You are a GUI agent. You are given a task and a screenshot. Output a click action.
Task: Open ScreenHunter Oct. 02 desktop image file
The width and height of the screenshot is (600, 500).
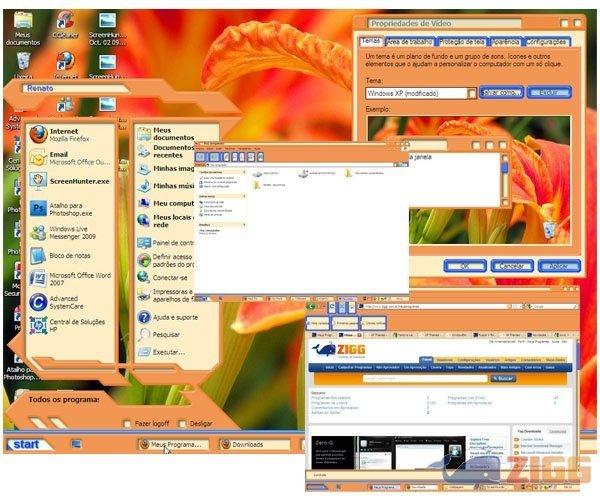[x=108, y=29]
